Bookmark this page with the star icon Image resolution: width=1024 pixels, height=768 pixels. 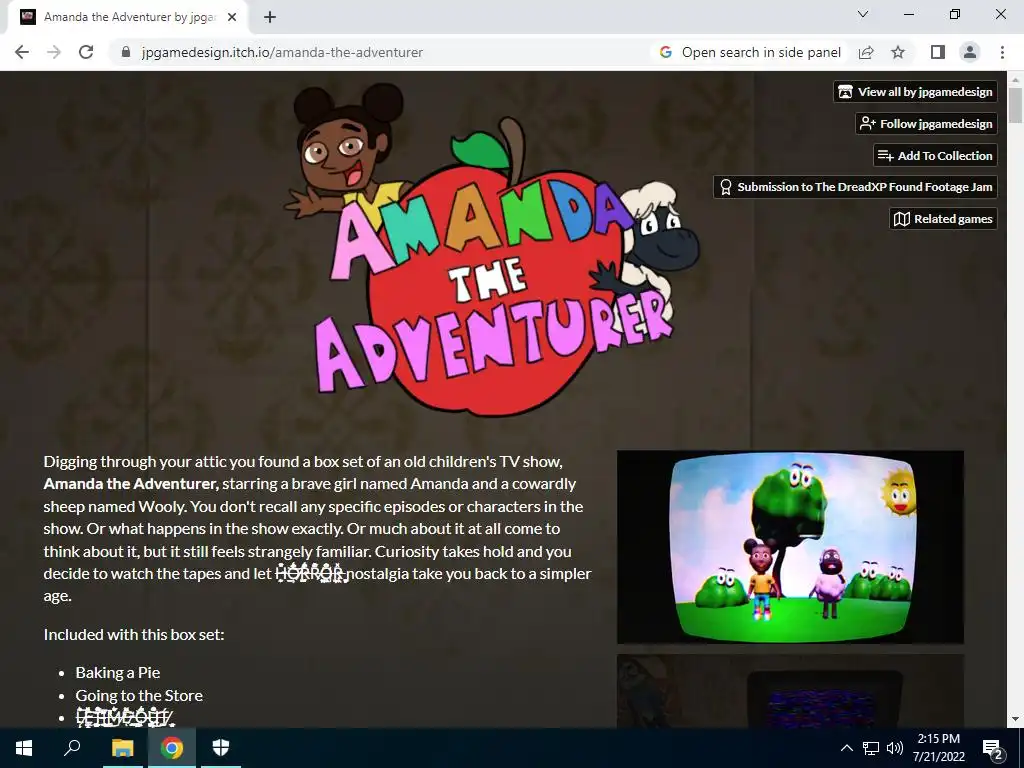tap(898, 52)
